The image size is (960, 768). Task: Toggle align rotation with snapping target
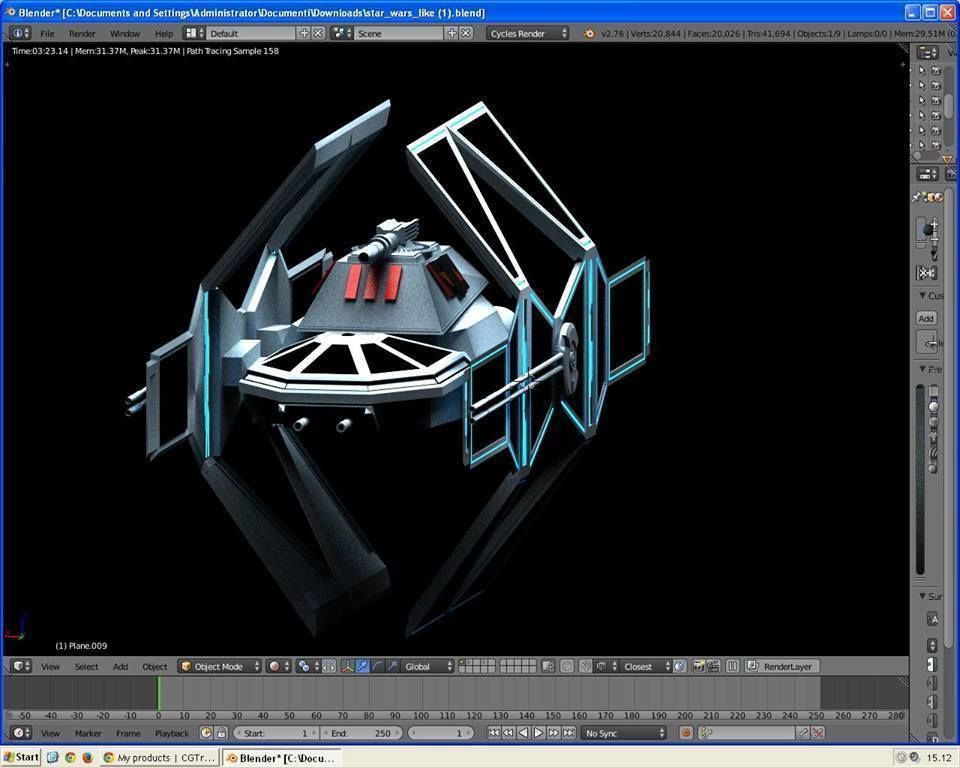680,666
